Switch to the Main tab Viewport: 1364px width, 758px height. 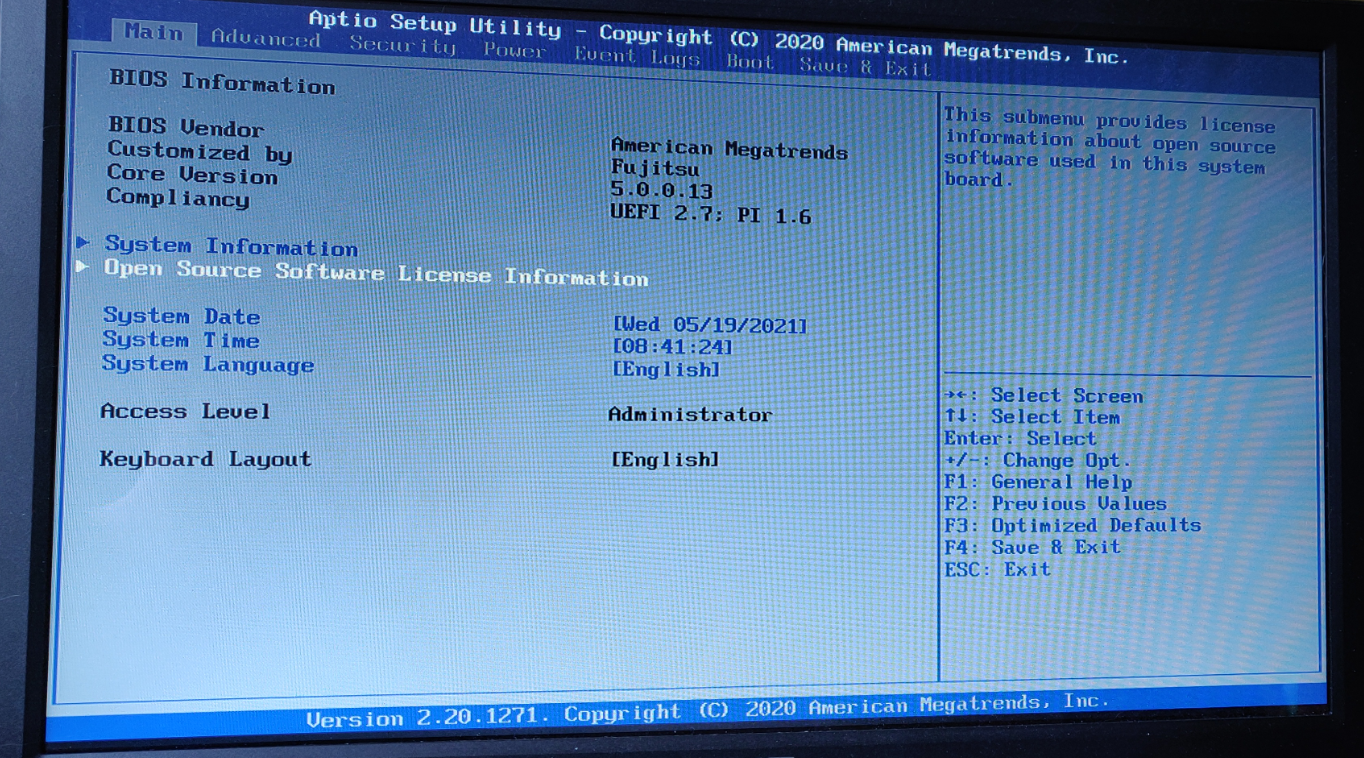point(154,32)
